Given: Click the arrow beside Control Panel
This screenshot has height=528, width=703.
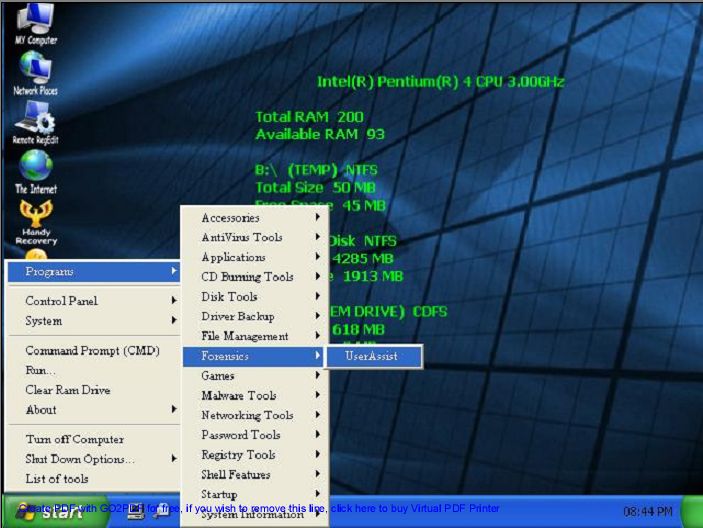Looking at the screenshot, I should click(x=174, y=300).
